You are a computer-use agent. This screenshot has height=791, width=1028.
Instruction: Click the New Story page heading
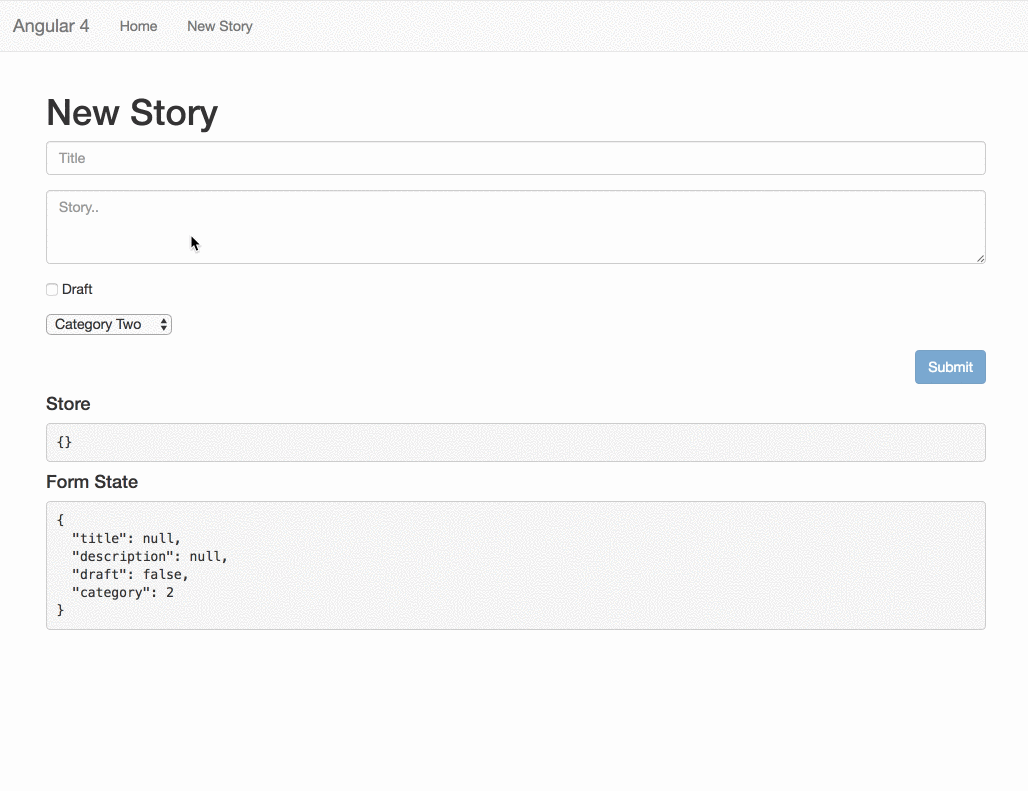pos(132,113)
